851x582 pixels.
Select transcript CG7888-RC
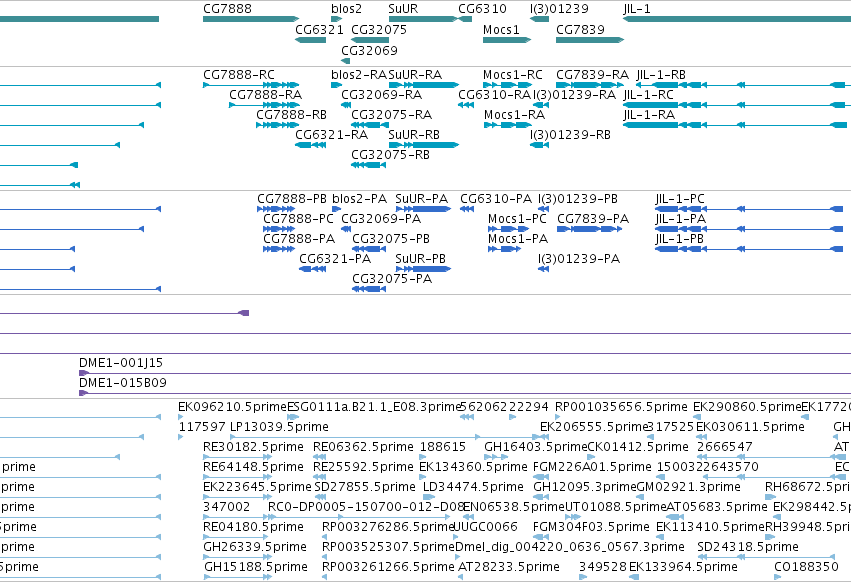(x=239, y=75)
